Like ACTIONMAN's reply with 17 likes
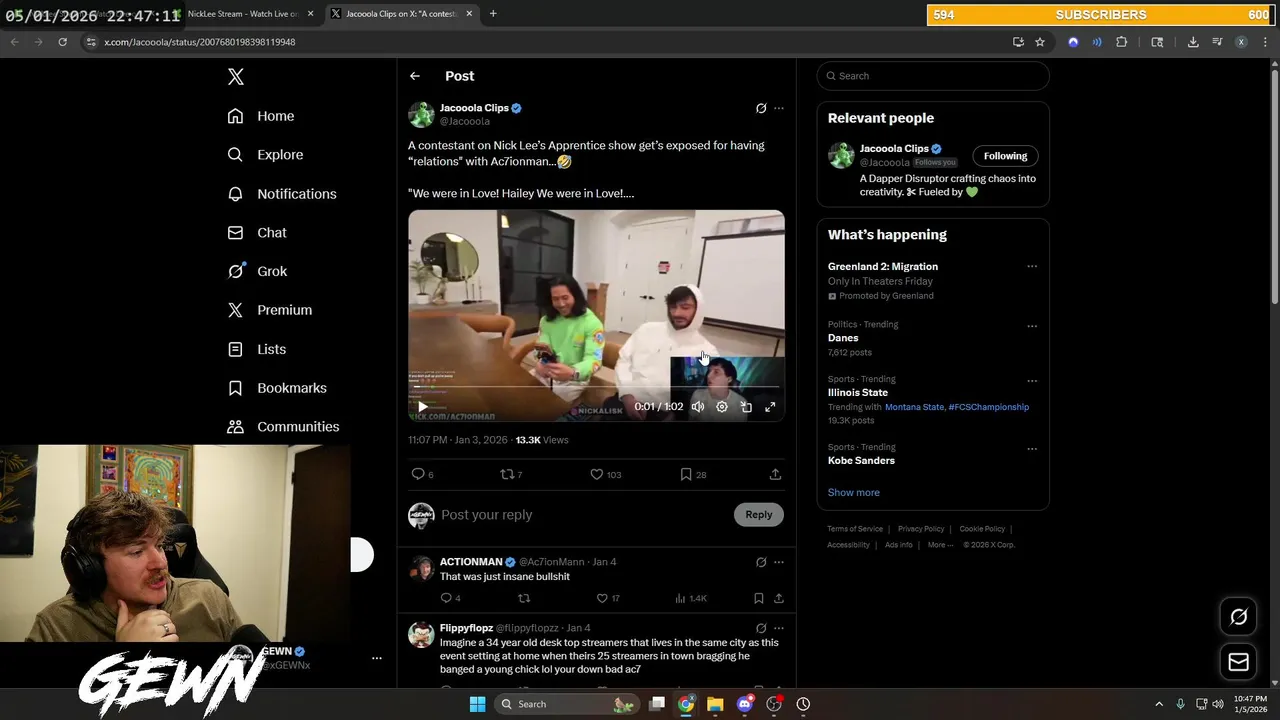1280x720 pixels. [x=608, y=598]
